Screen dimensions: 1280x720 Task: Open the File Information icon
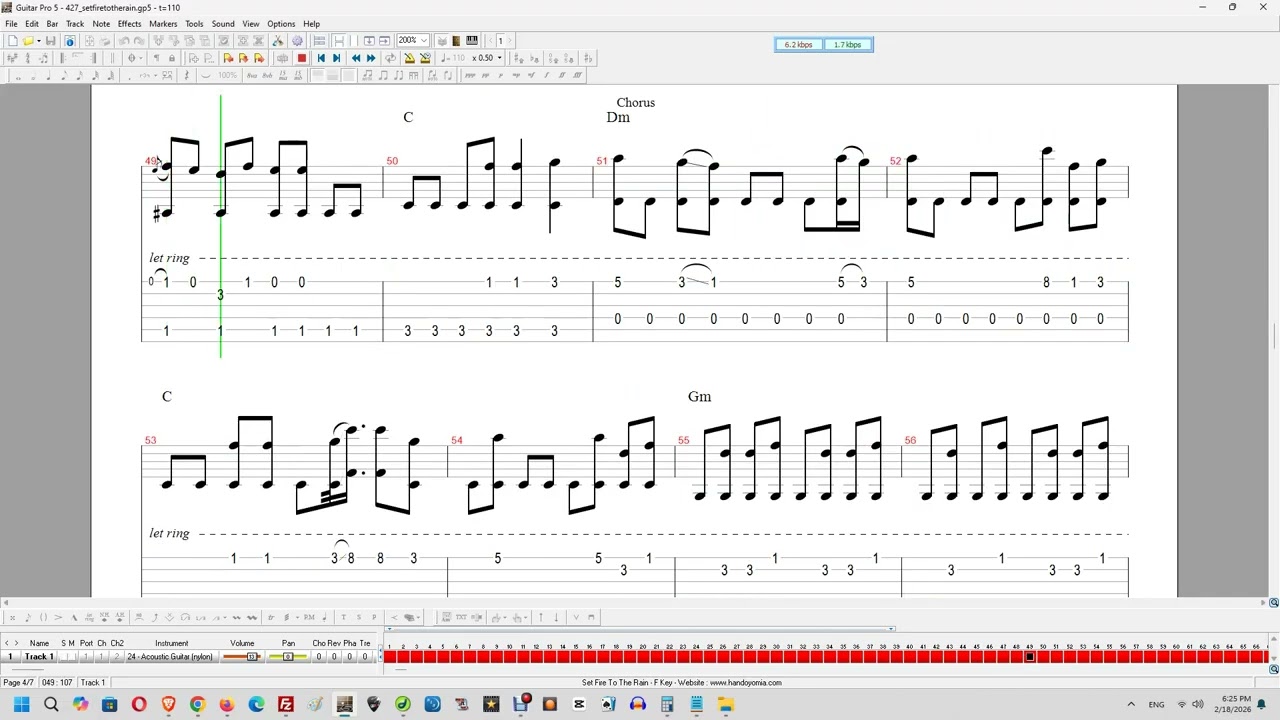[x=70, y=41]
